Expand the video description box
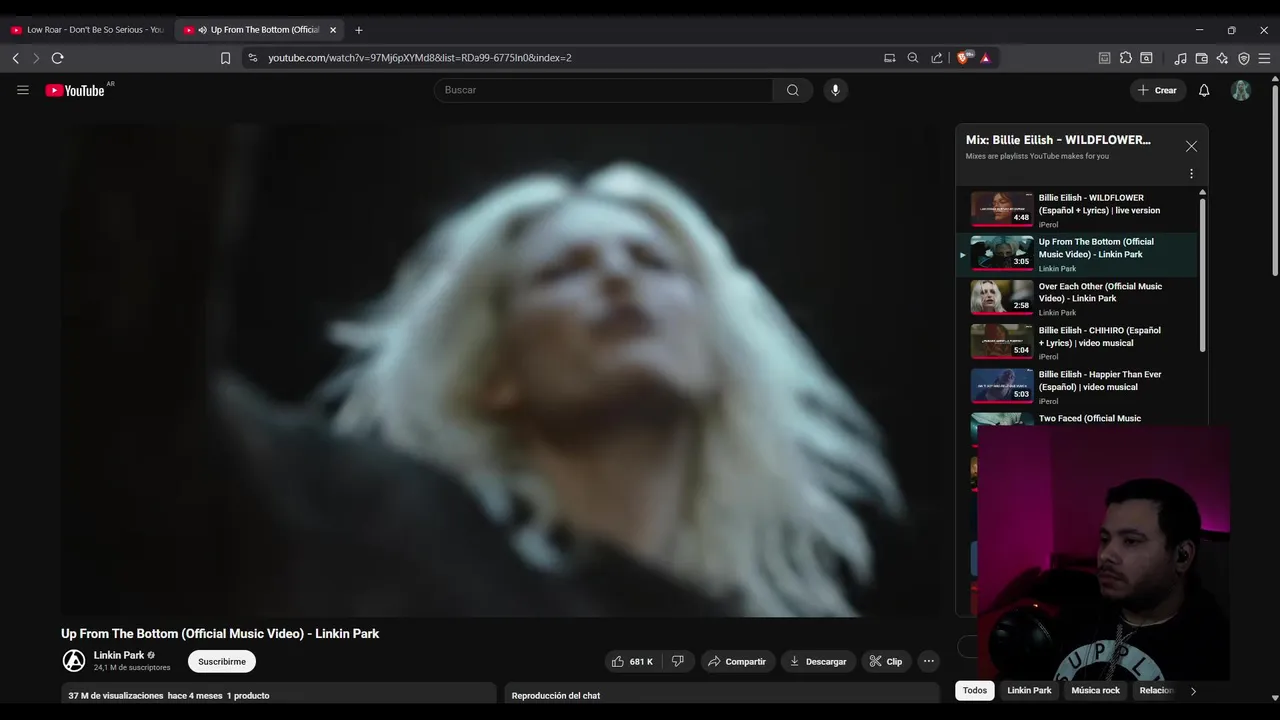1280x720 pixels. pos(279,695)
